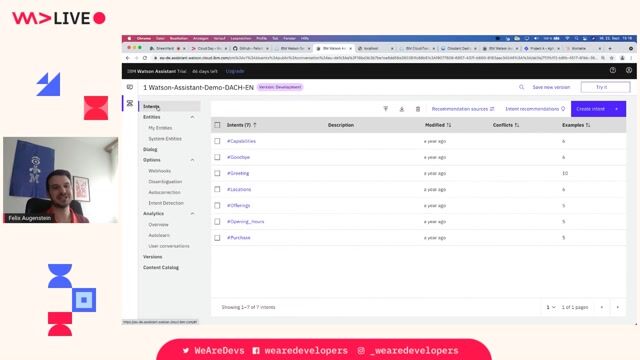Check the #Greeting intent checkbox

click(217, 173)
